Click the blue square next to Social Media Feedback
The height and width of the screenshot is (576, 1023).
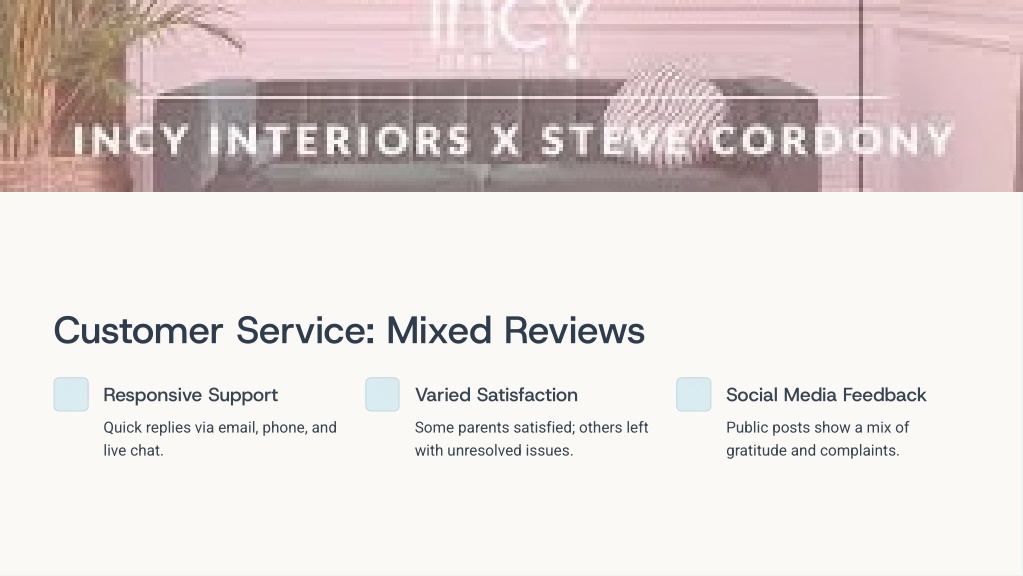point(694,394)
